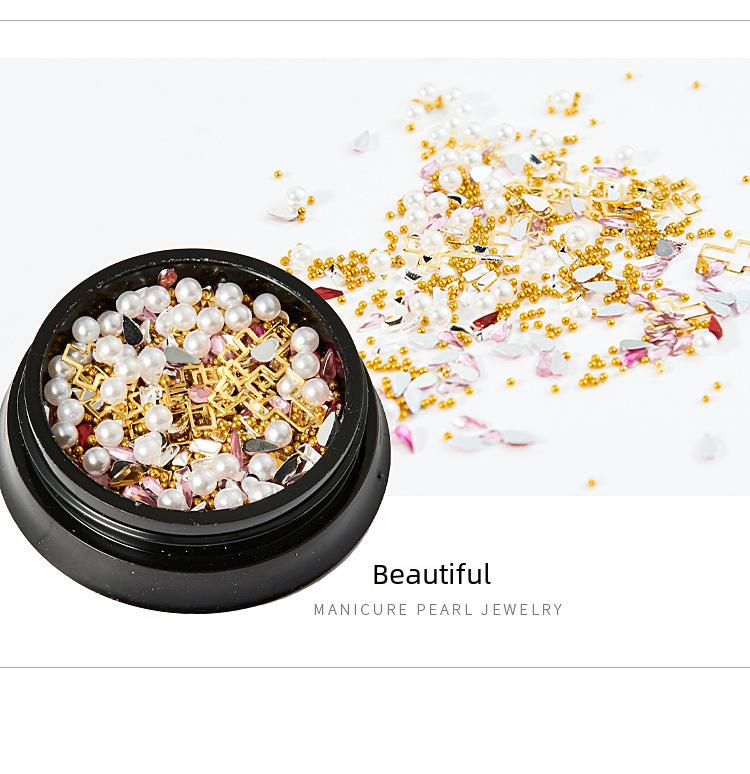The width and height of the screenshot is (750, 774).
Task: Click the bottom horizontal divider line
Action: [375, 667]
